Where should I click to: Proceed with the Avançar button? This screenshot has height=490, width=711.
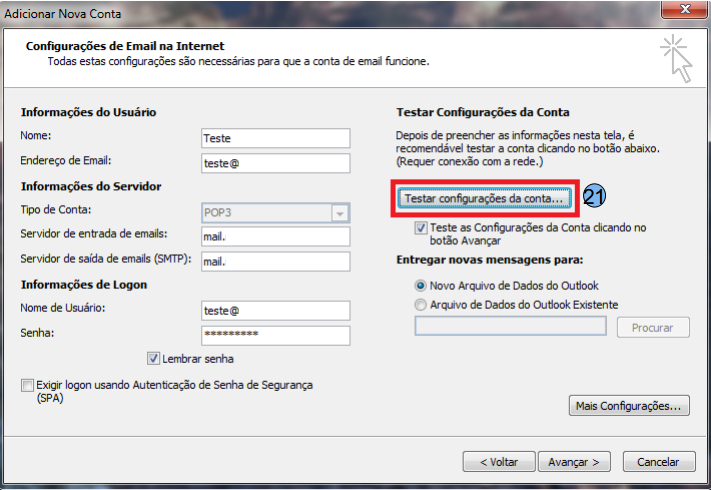pyautogui.click(x=574, y=461)
